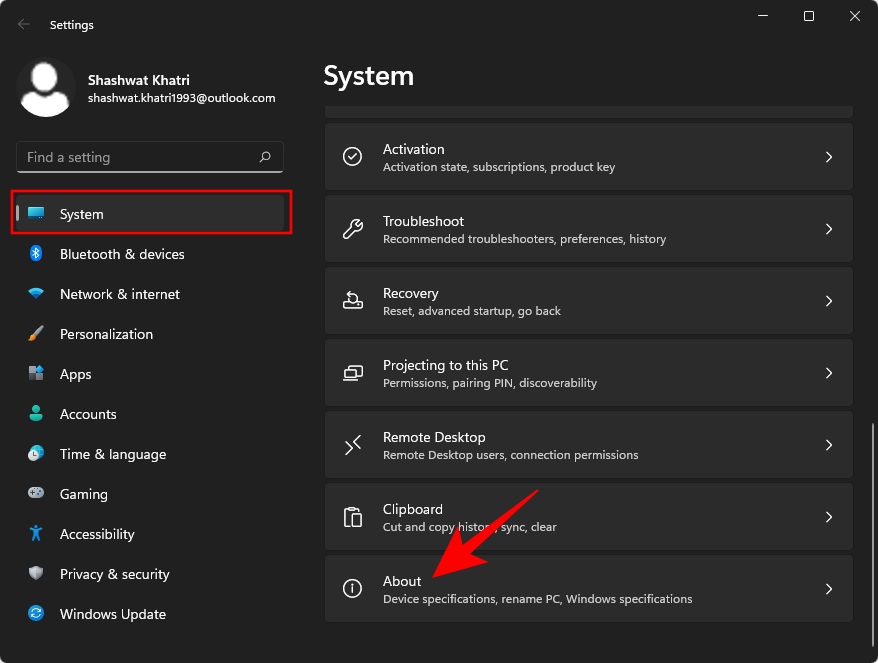Click the Apps icon in the sidebar

(35, 374)
